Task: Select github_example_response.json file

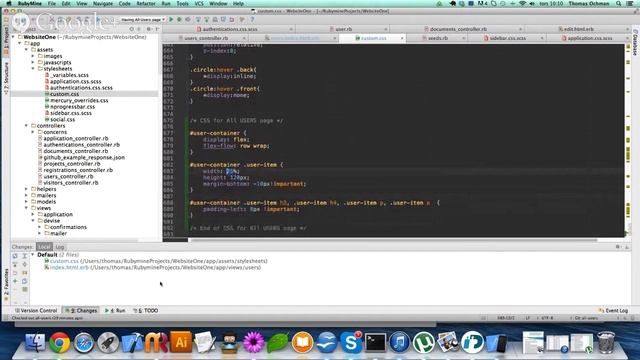Action: tap(84, 157)
